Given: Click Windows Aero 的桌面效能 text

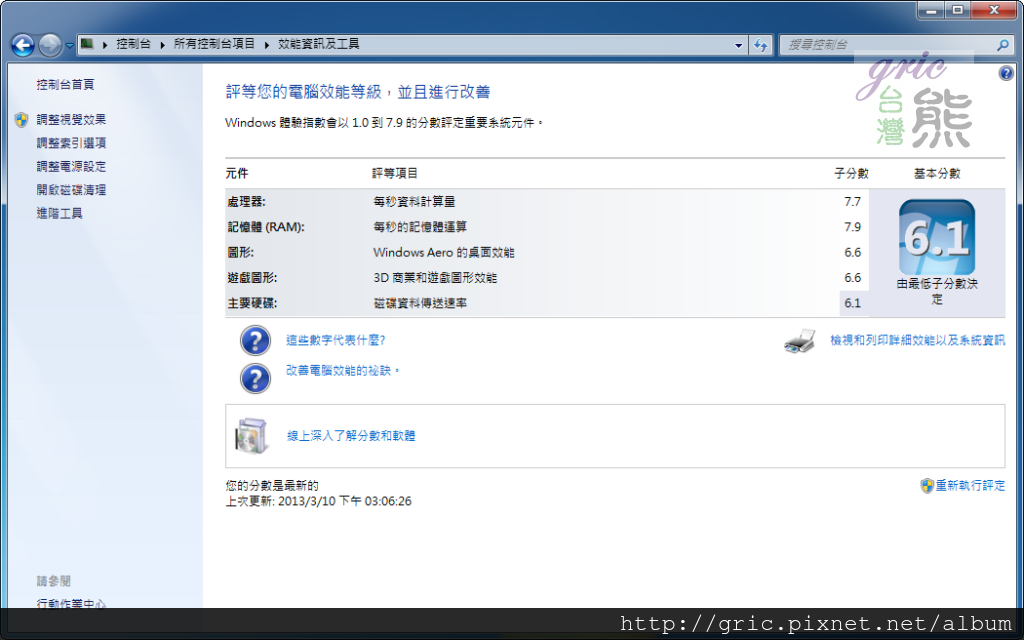Looking at the screenshot, I should click(443, 253).
